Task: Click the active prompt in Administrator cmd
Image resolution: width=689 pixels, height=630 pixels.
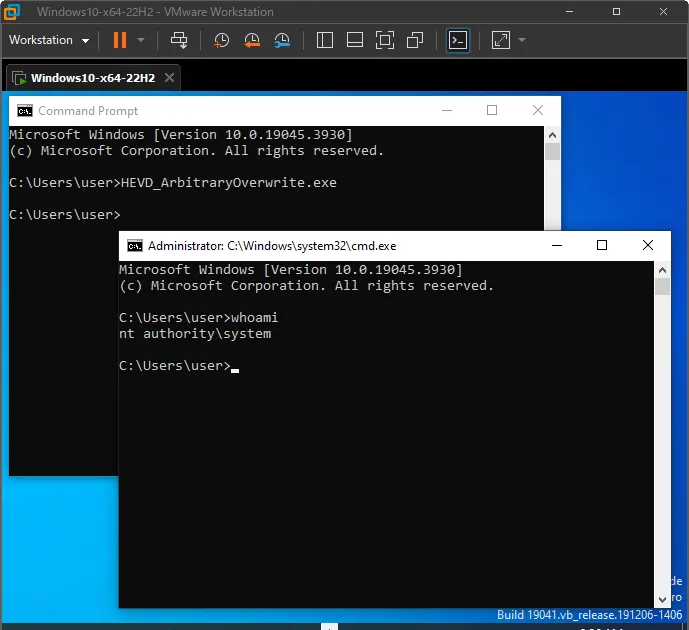Action: coord(178,366)
